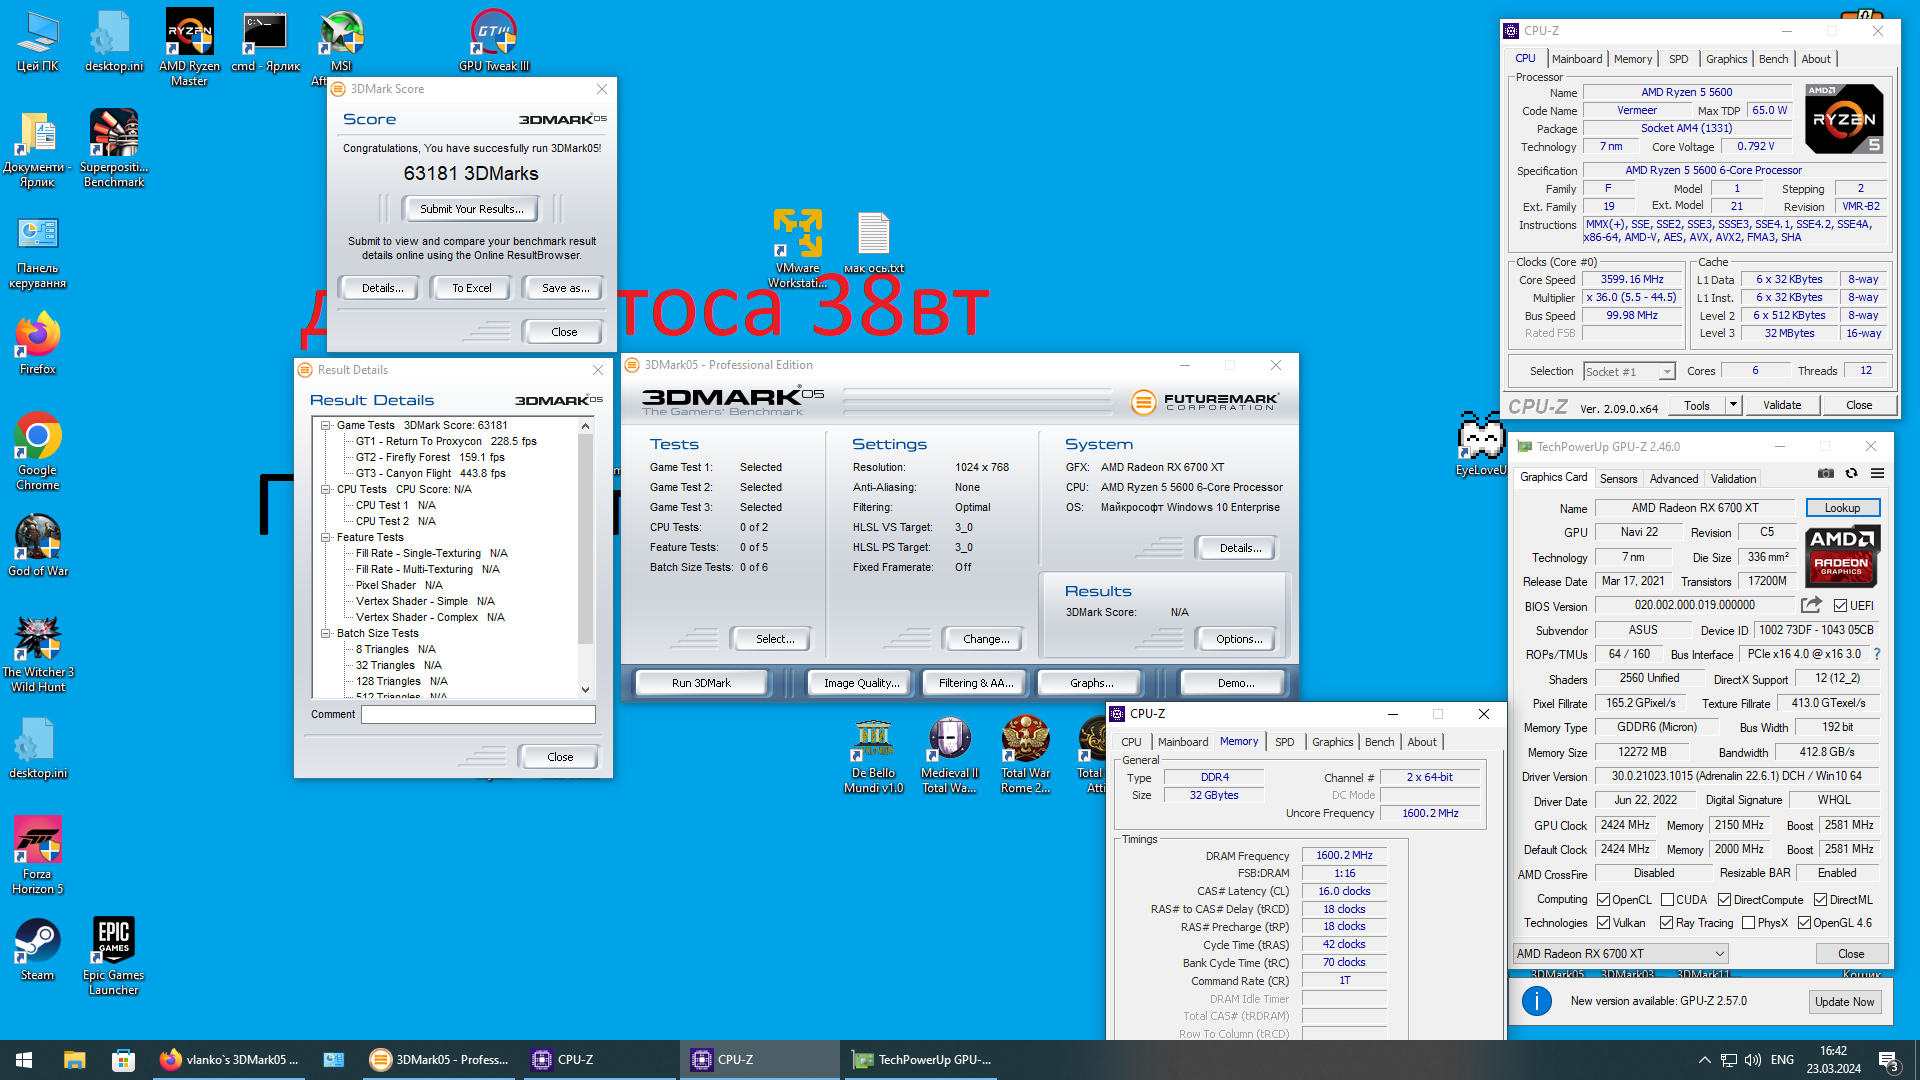Open Firefox desktop shortcut
This screenshot has width=1920, height=1080.
pos(38,343)
